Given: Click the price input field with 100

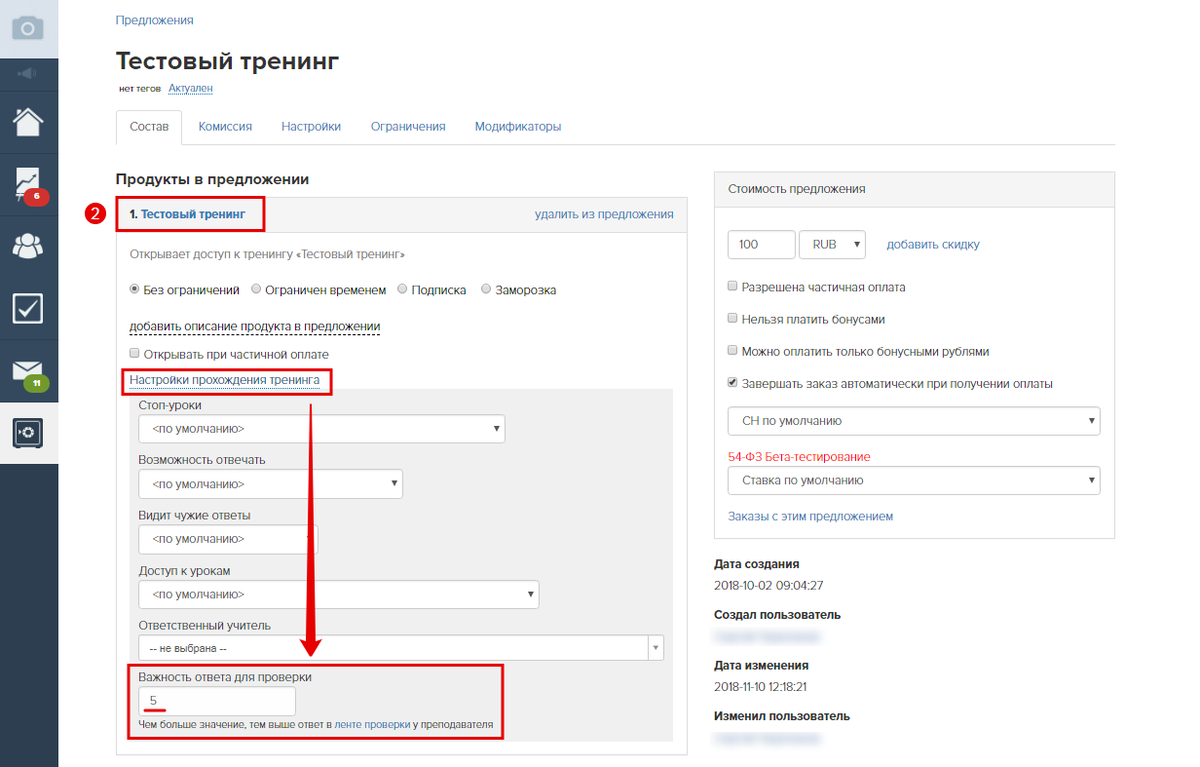Looking at the screenshot, I should click(762, 244).
